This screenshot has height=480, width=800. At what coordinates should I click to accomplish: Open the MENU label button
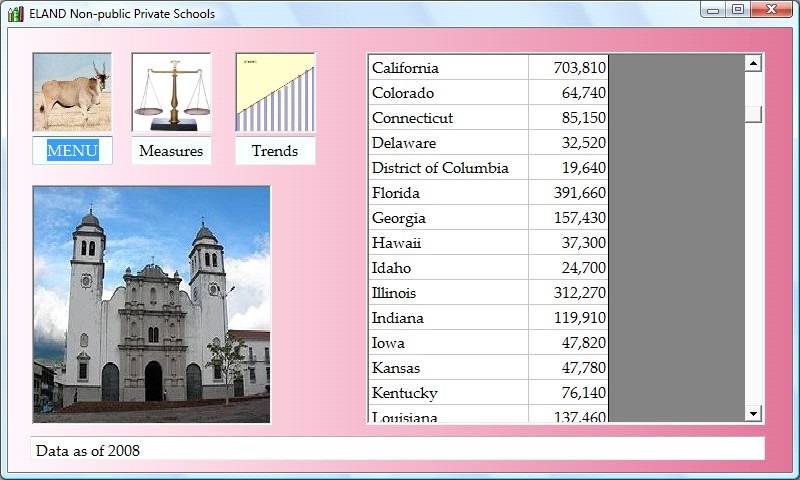[x=72, y=151]
